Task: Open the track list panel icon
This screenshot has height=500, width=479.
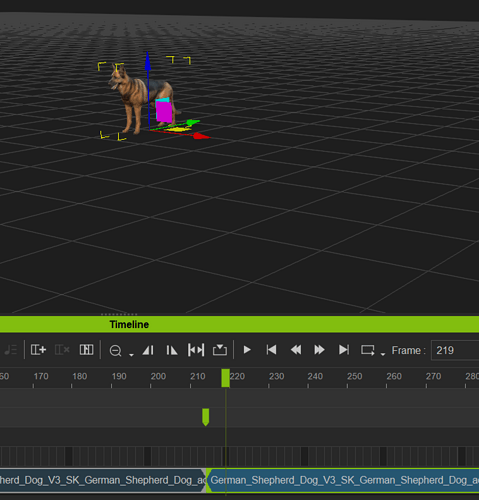Action: click(x=86, y=350)
